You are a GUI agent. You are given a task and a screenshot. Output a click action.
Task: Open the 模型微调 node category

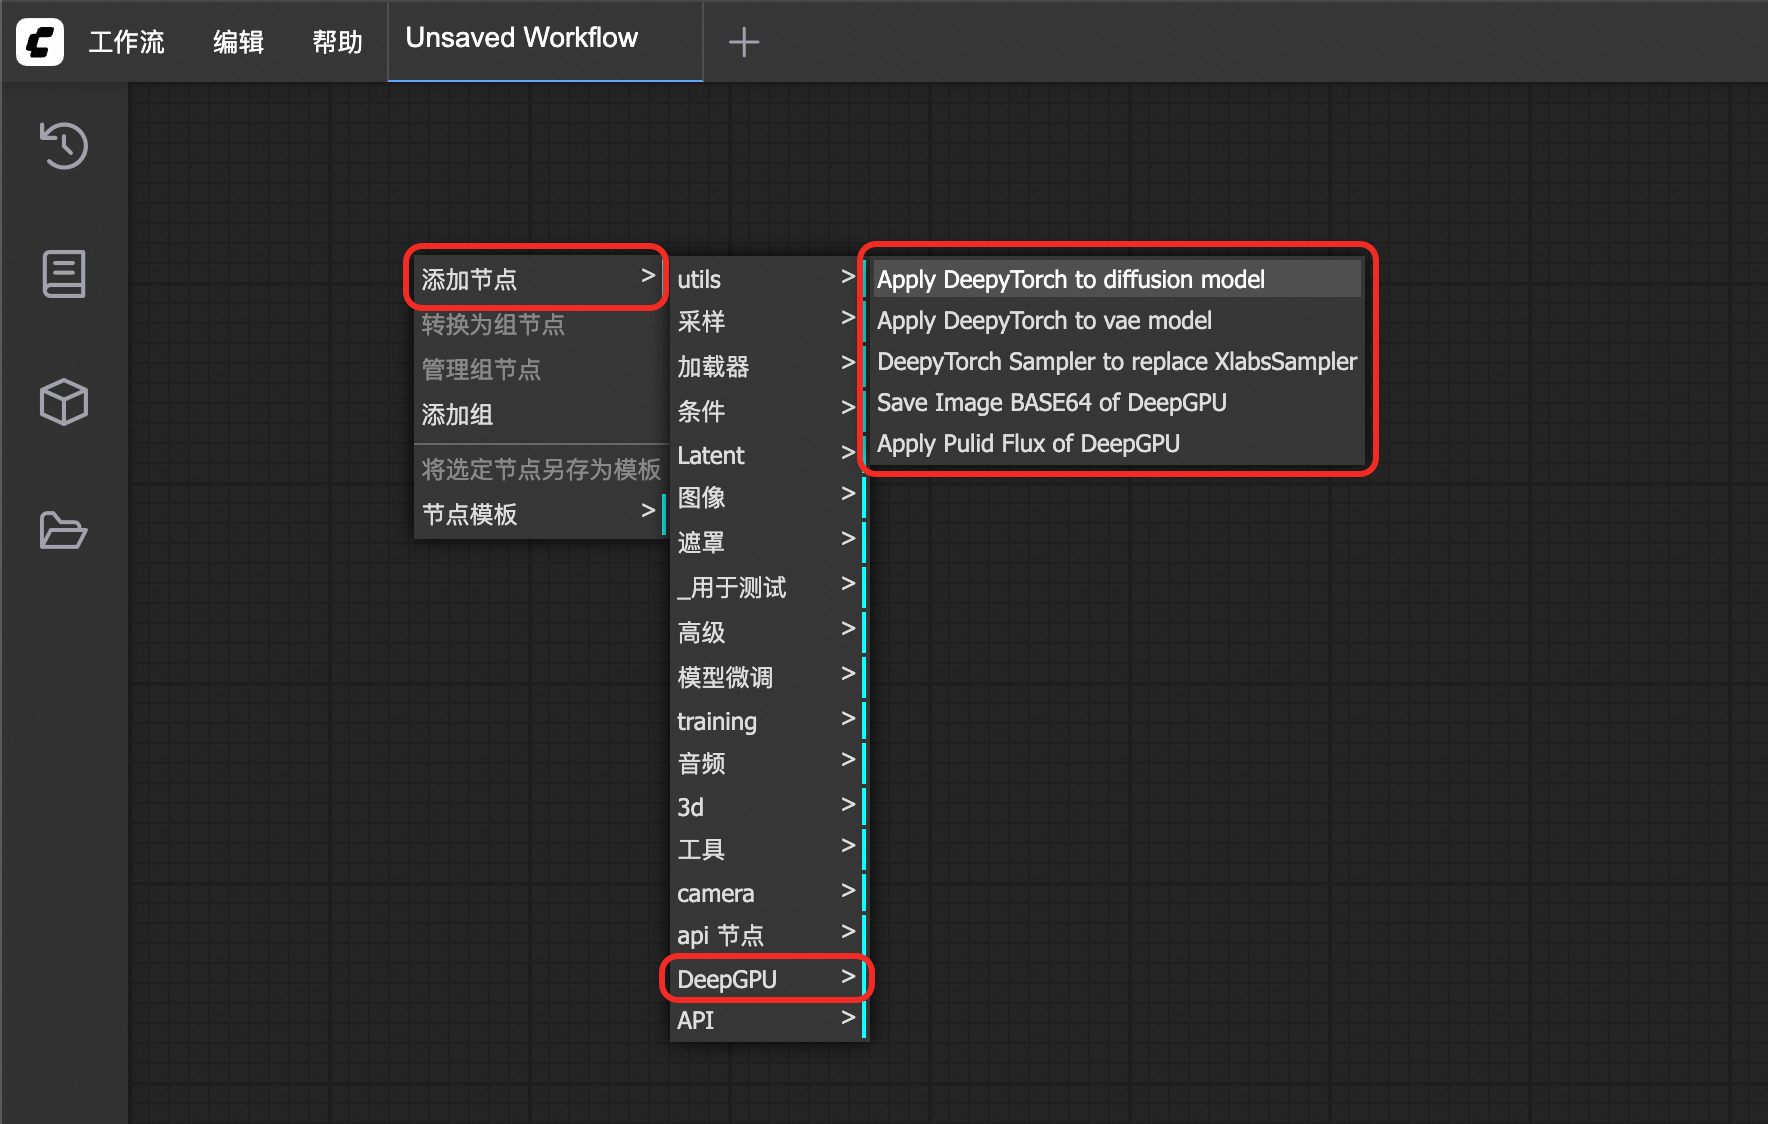click(766, 677)
